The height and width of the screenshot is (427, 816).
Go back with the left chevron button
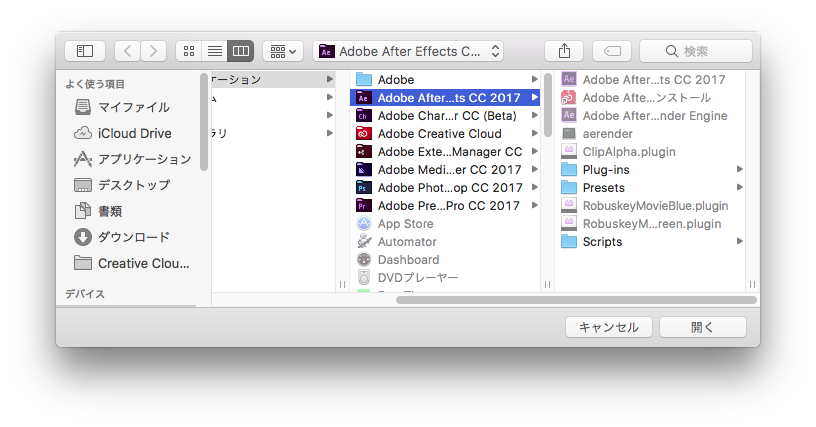(x=128, y=51)
